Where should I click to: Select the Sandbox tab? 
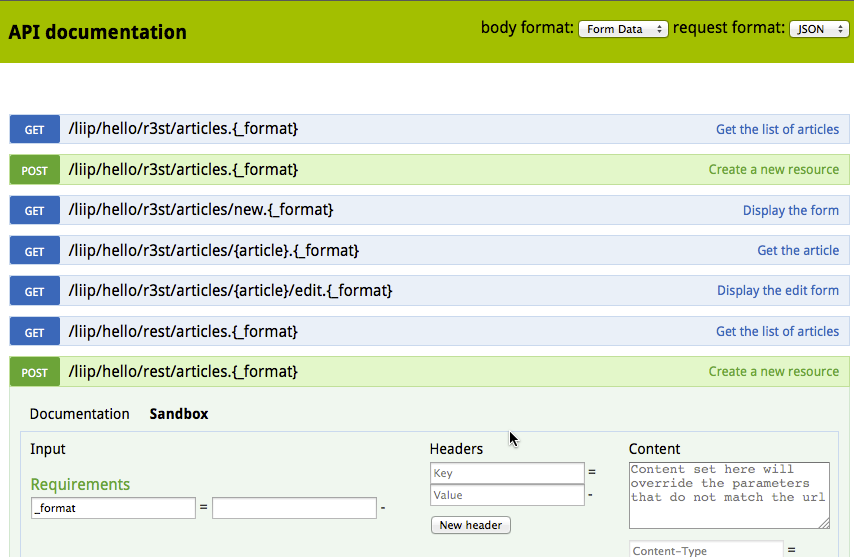[x=179, y=414]
